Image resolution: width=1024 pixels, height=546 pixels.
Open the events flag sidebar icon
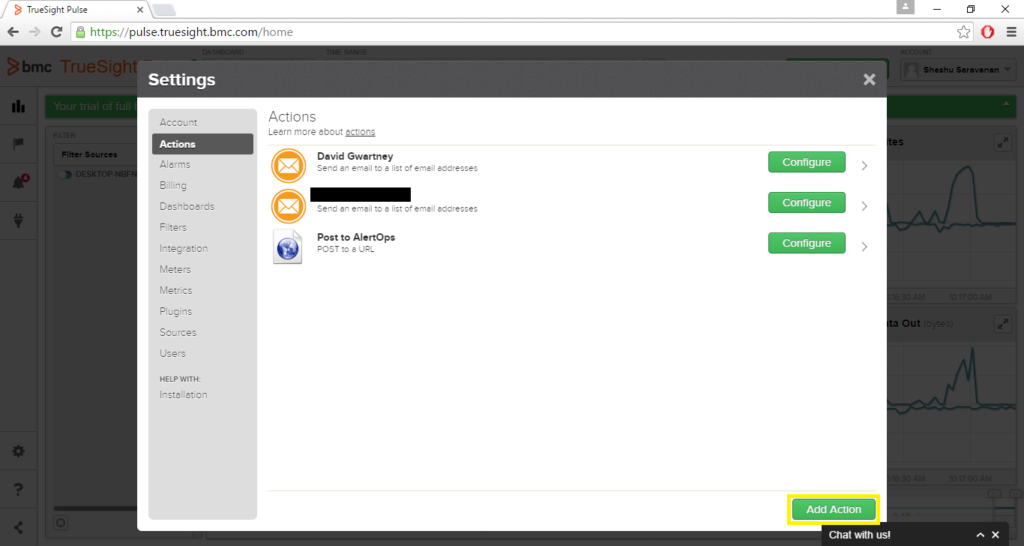pyautogui.click(x=18, y=144)
